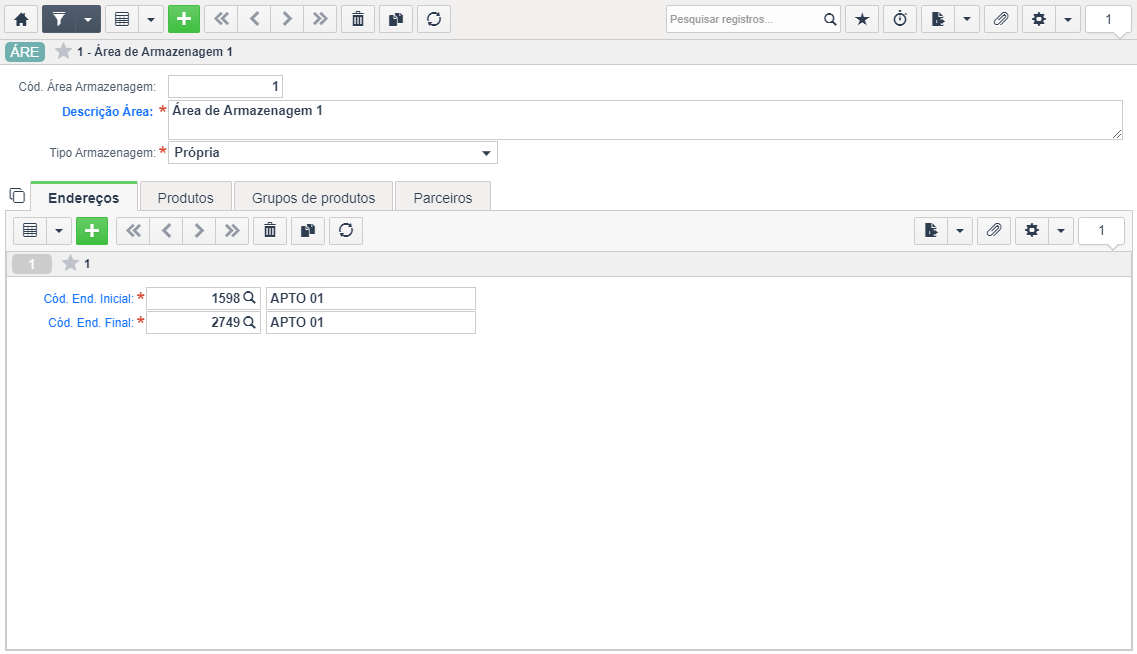
Task: Mark Área de Armazenagem 1 as favorite
Action: (63, 51)
